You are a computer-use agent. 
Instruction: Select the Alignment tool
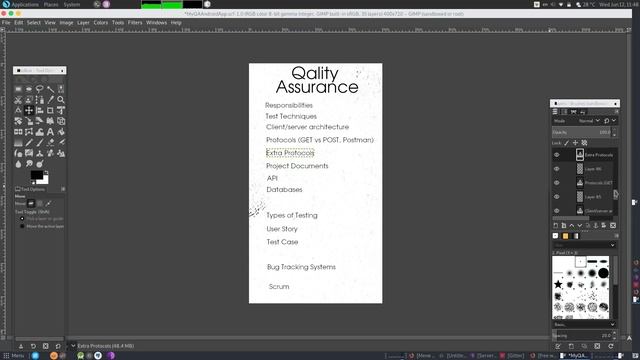click(40, 110)
